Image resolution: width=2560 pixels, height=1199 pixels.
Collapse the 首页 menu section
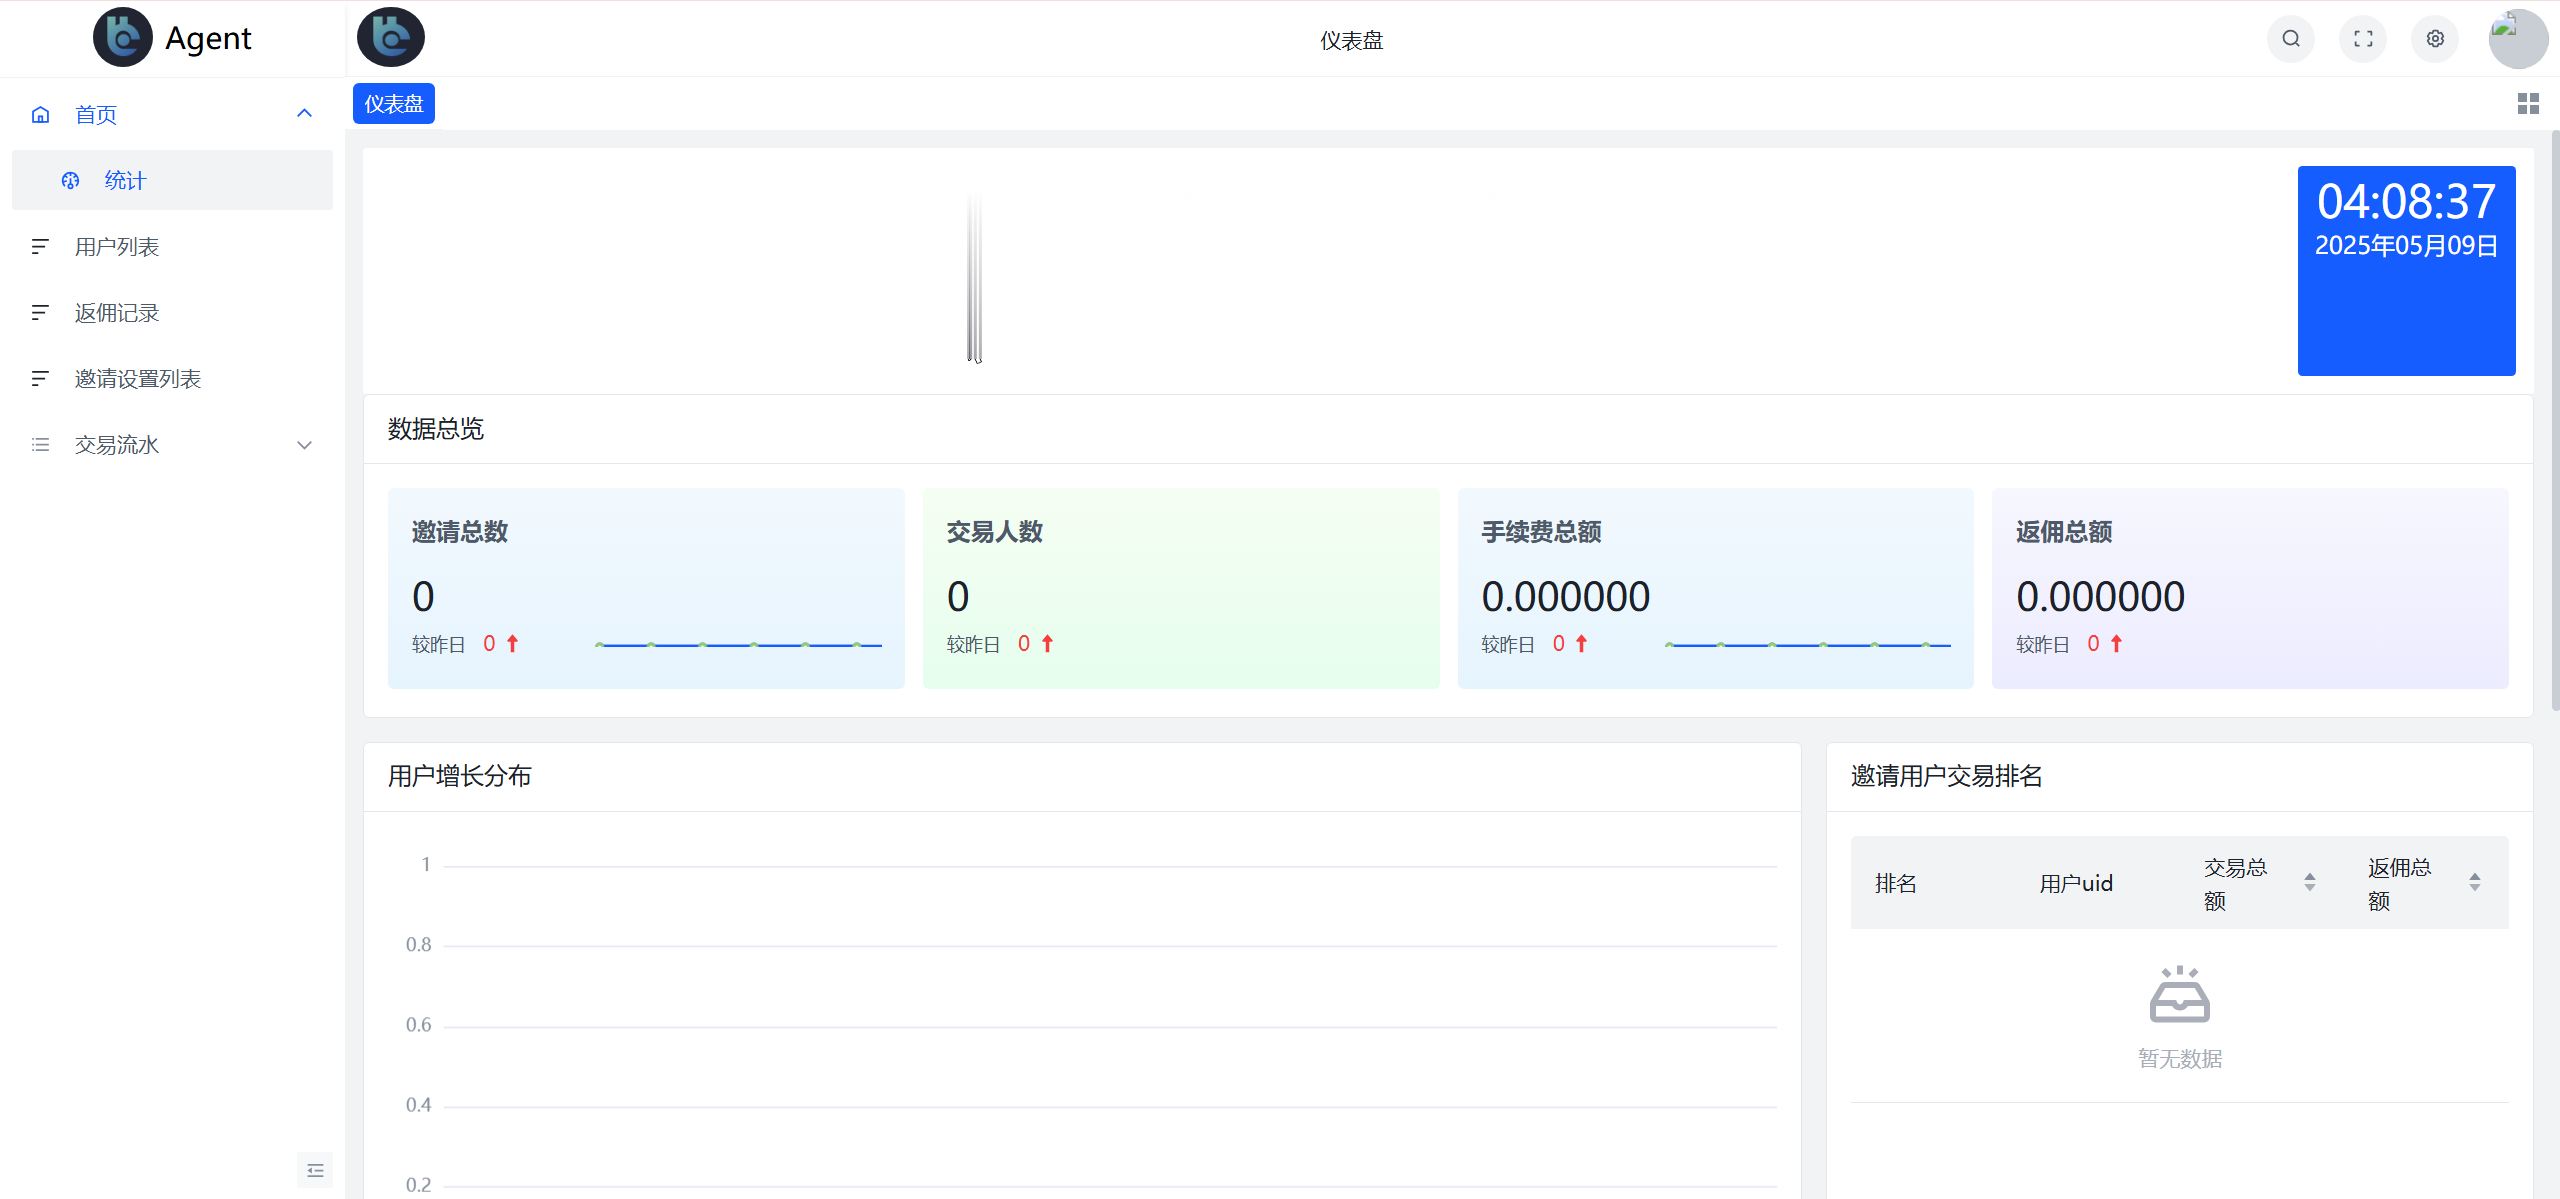[x=304, y=113]
